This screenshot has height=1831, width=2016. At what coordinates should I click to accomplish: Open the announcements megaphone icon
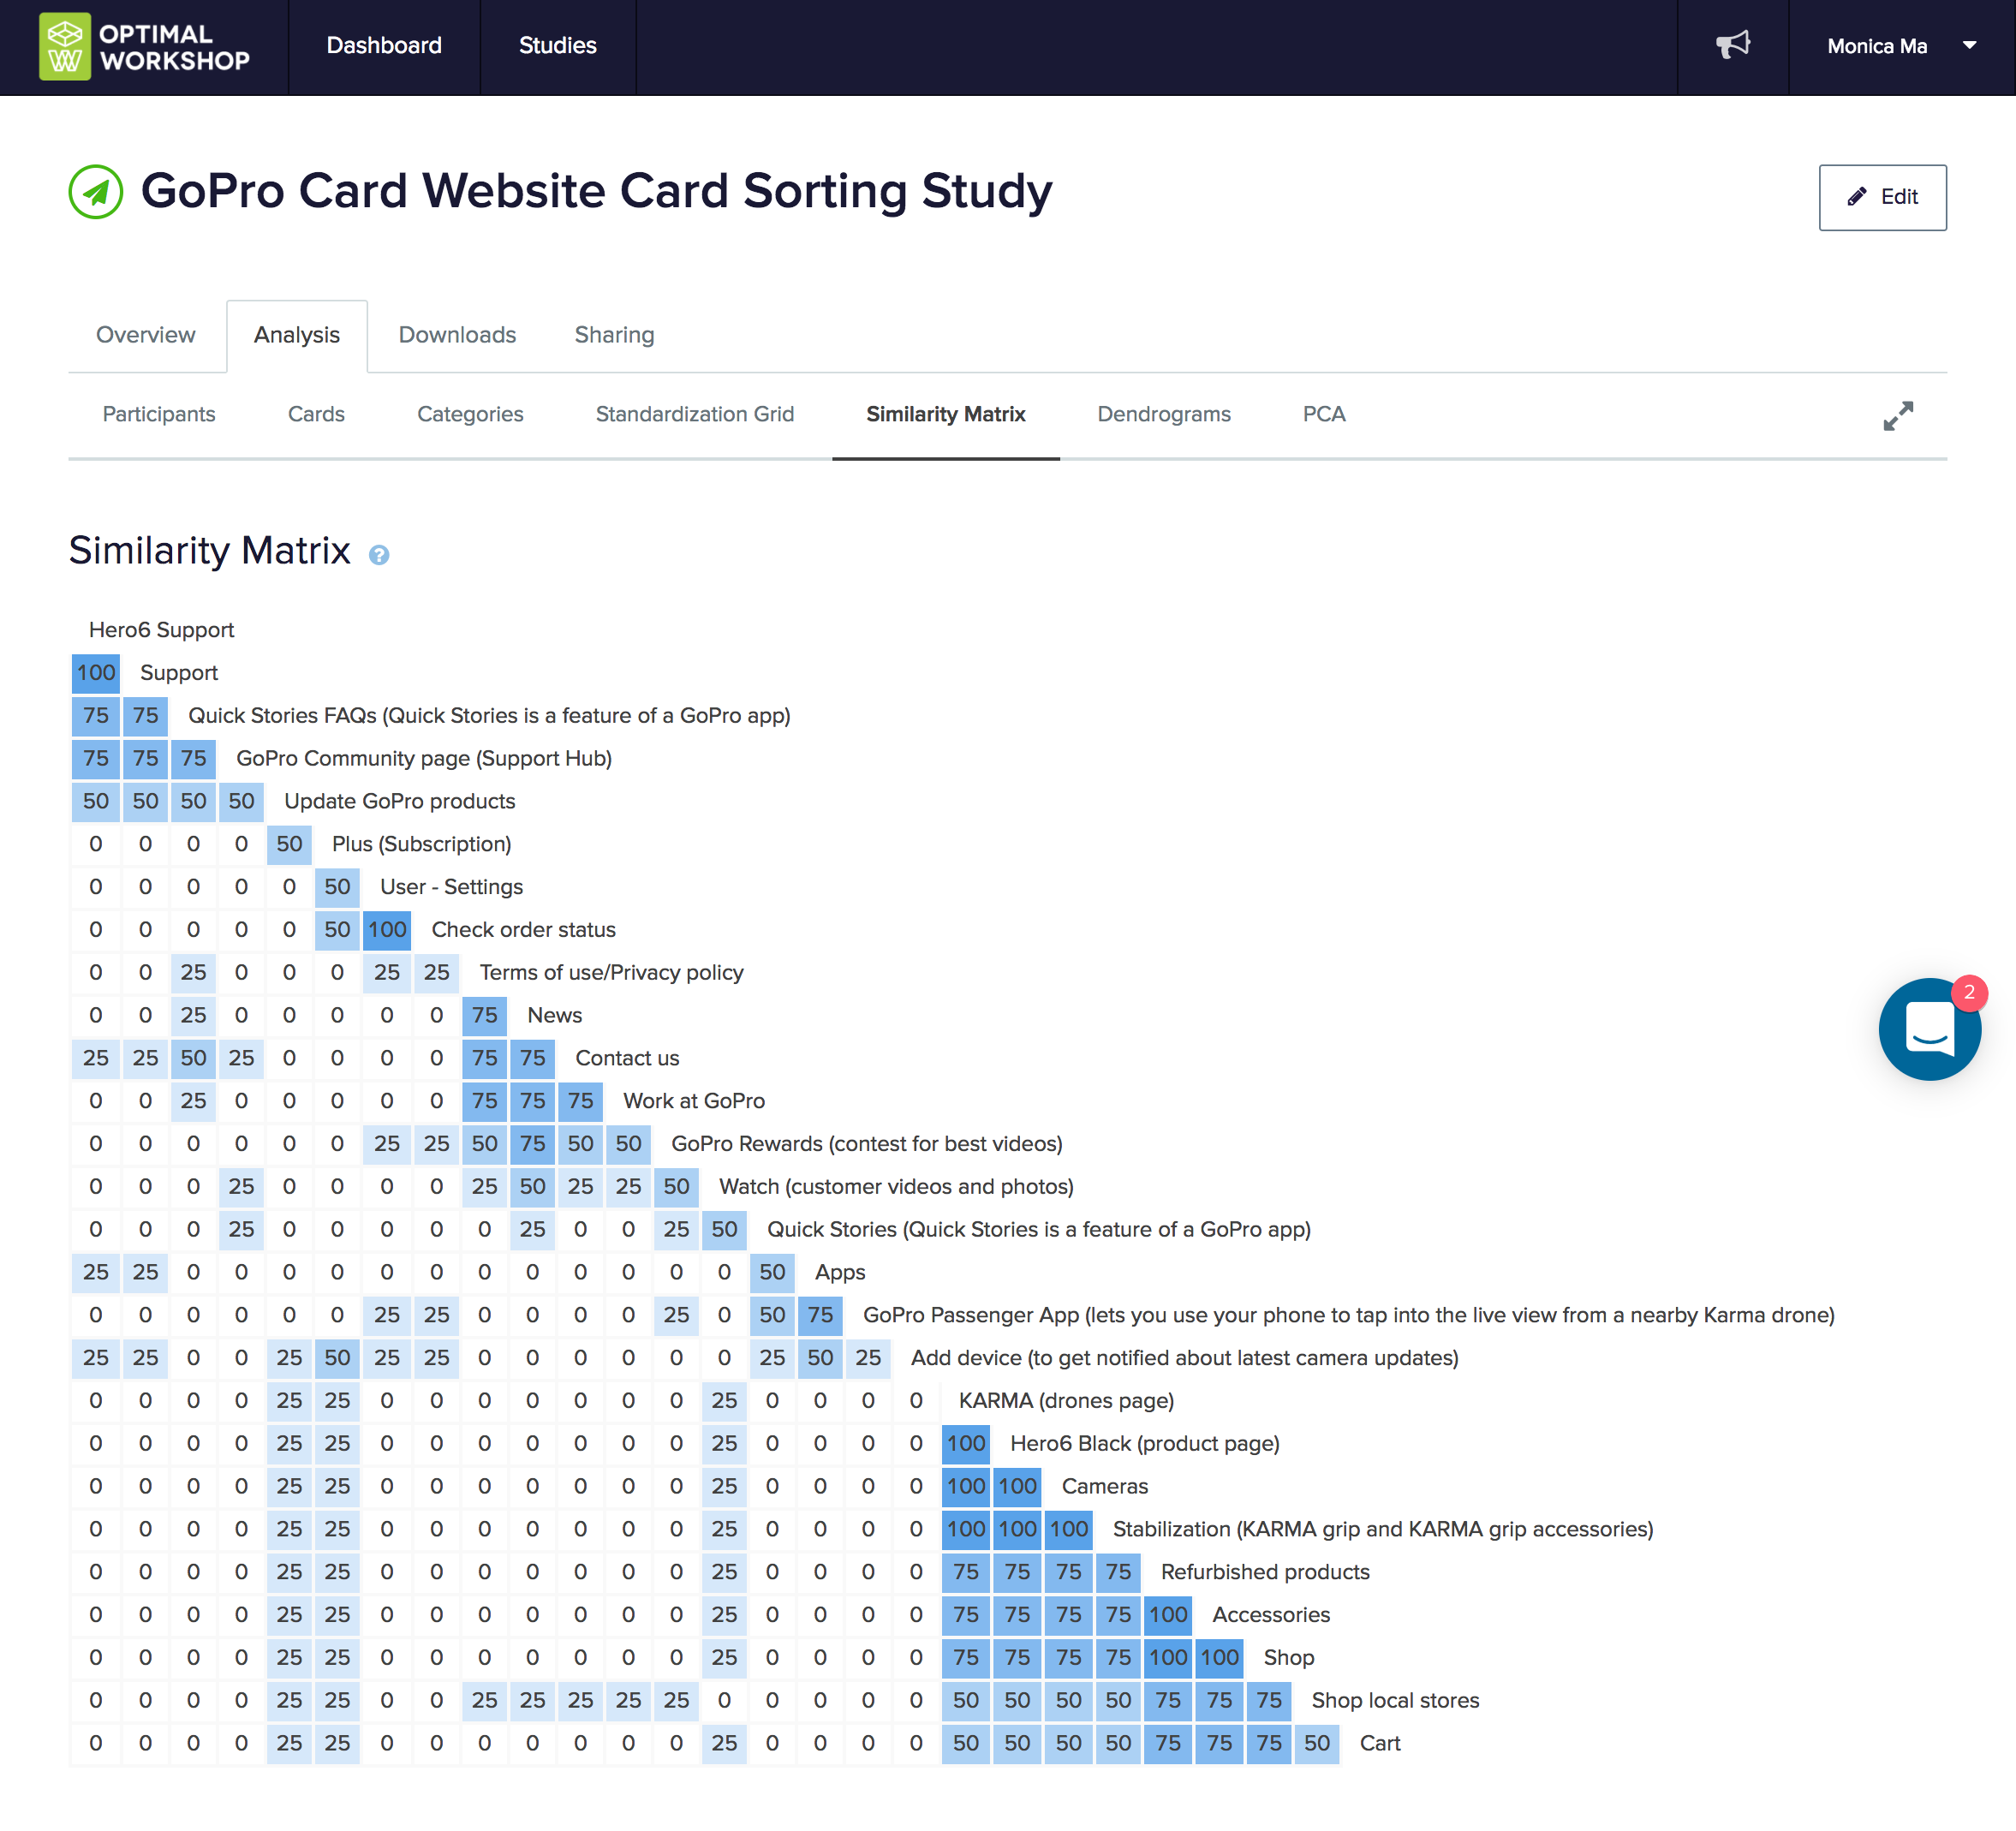pos(1733,45)
